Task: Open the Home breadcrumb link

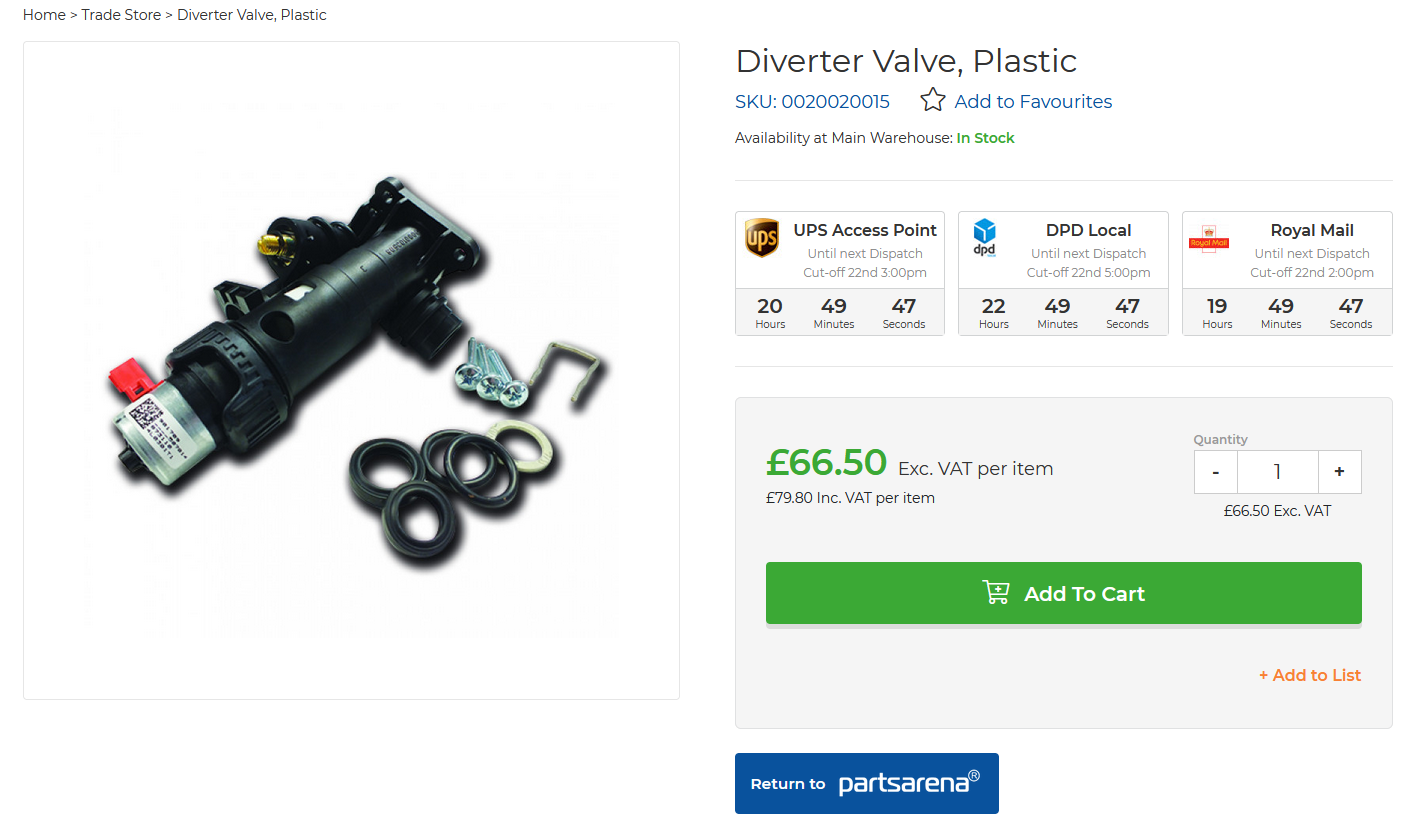Action: point(44,15)
